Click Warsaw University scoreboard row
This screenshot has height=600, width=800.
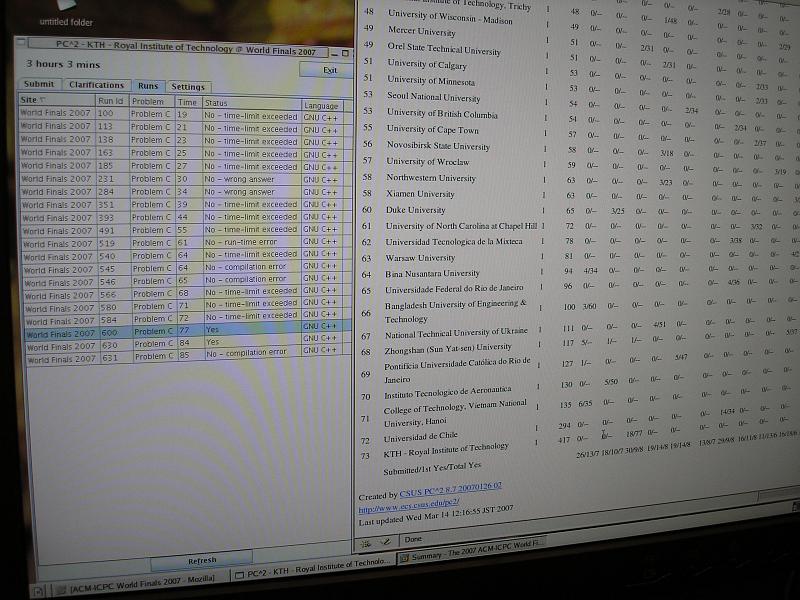[x=579, y=257]
